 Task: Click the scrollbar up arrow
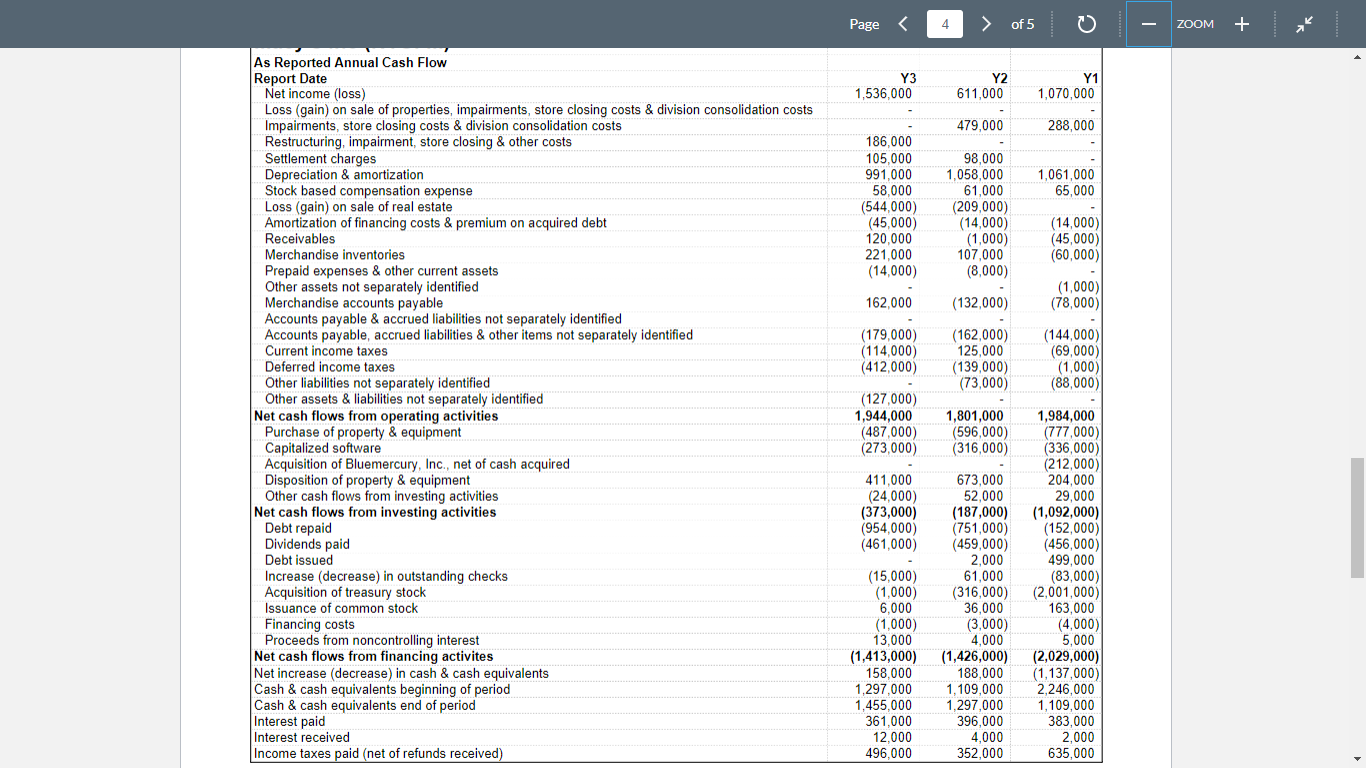1357,55
